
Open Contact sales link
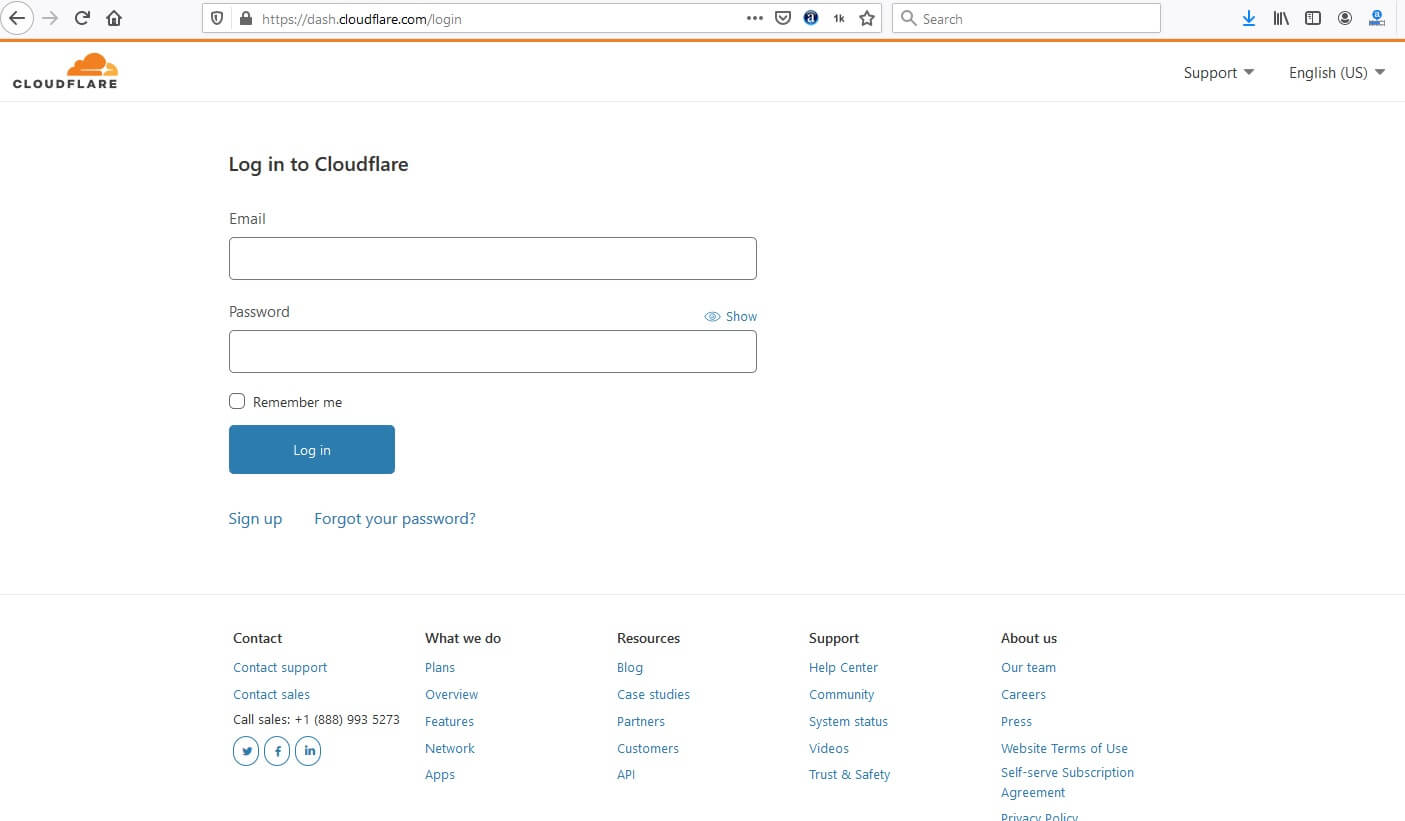click(272, 694)
